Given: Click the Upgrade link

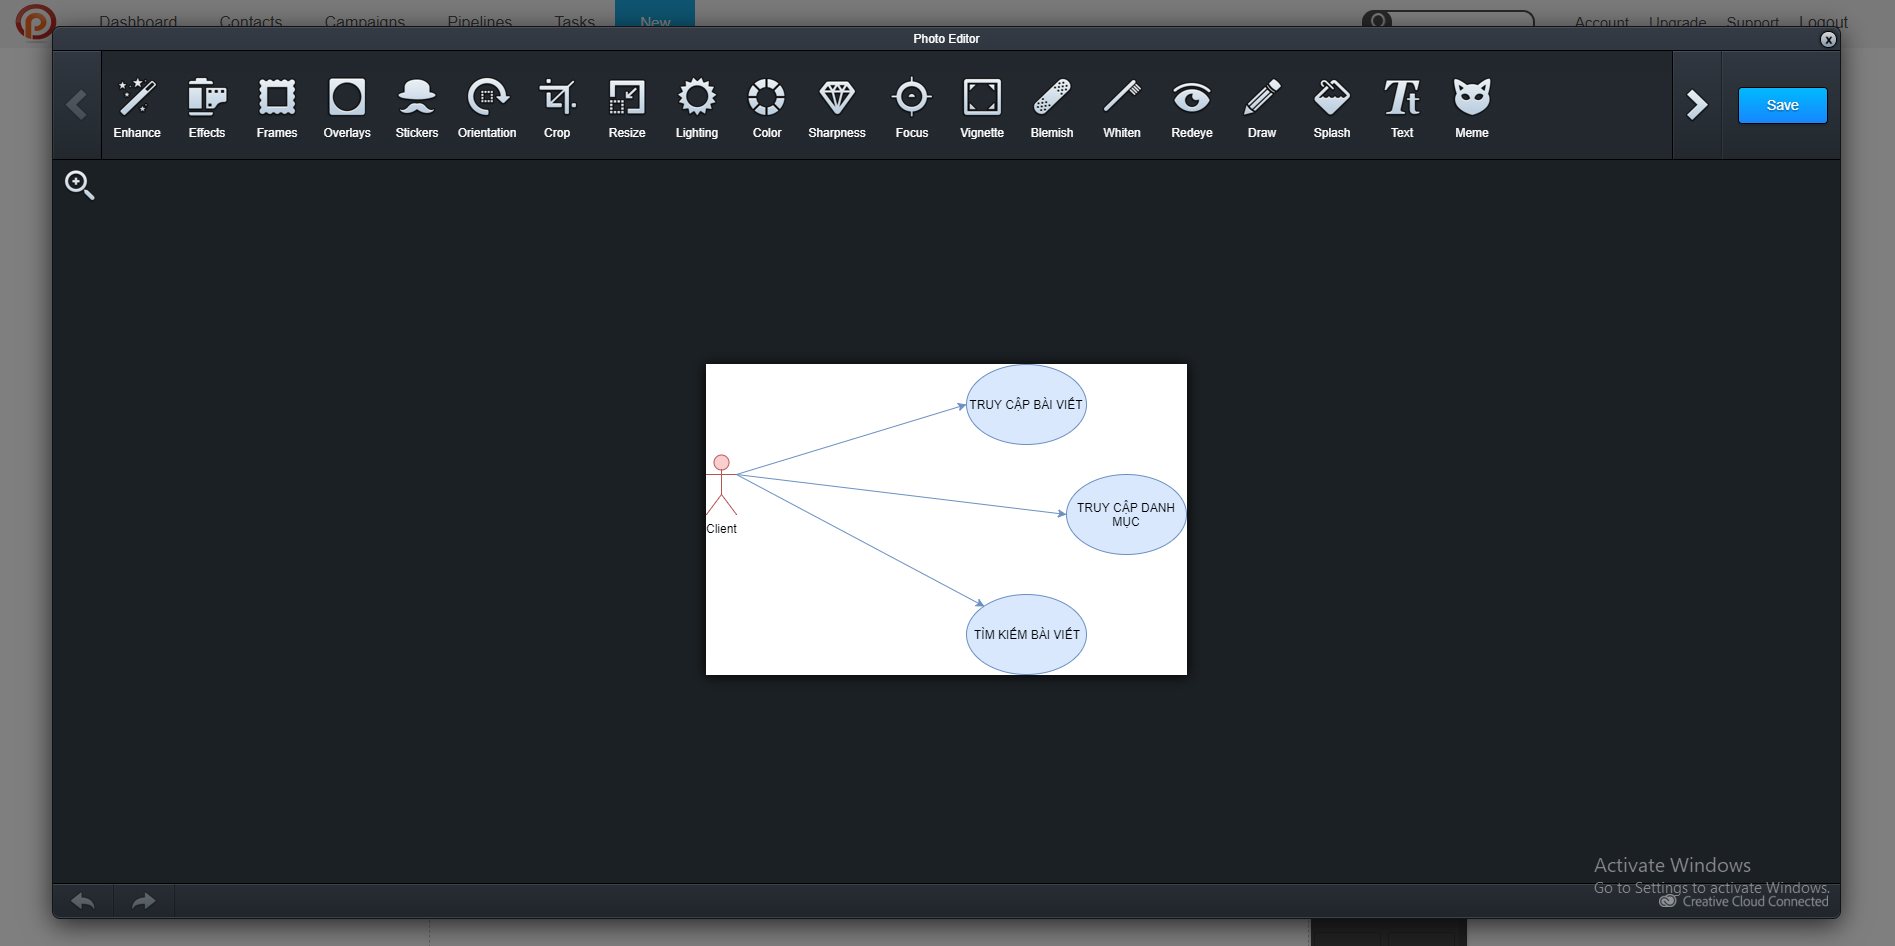Looking at the screenshot, I should click(x=1676, y=22).
